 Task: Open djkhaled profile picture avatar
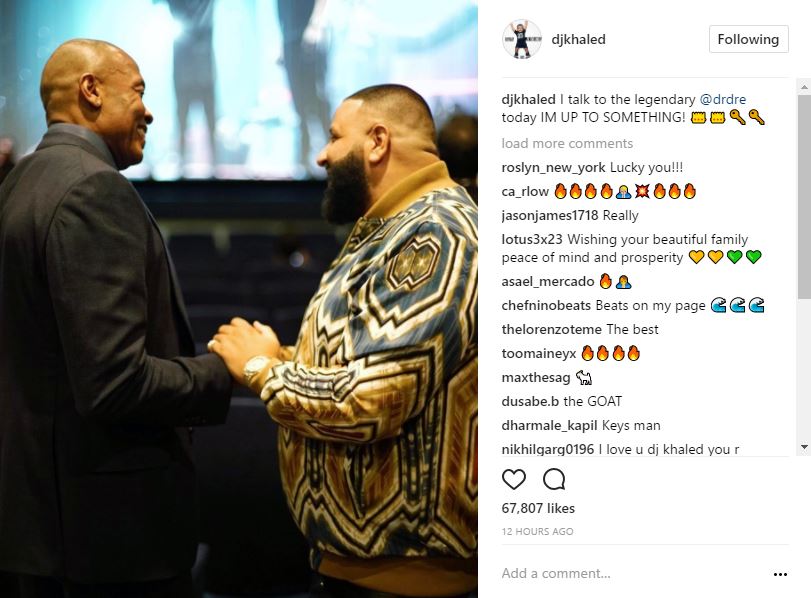(x=522, y=39)
